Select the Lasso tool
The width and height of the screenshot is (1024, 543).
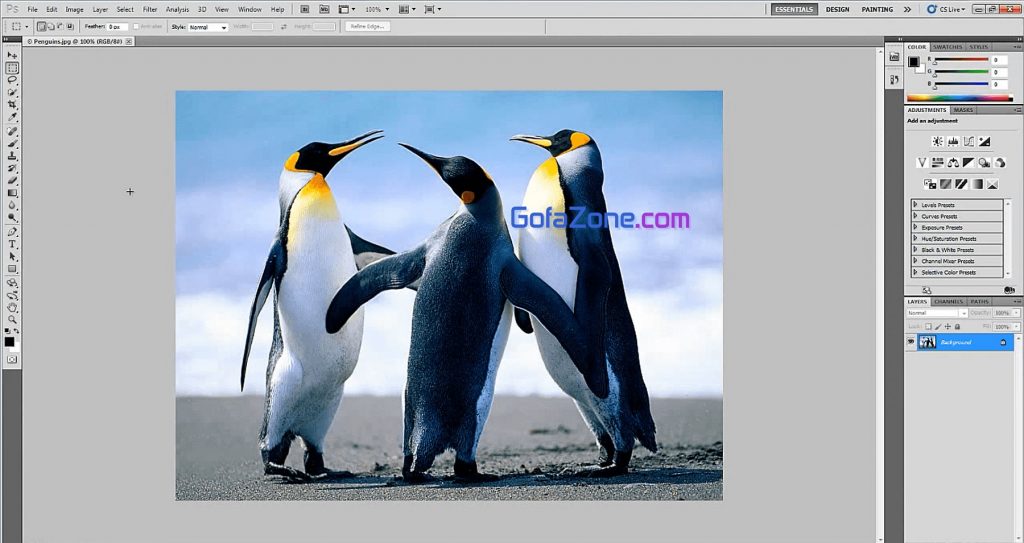[12, 80]
